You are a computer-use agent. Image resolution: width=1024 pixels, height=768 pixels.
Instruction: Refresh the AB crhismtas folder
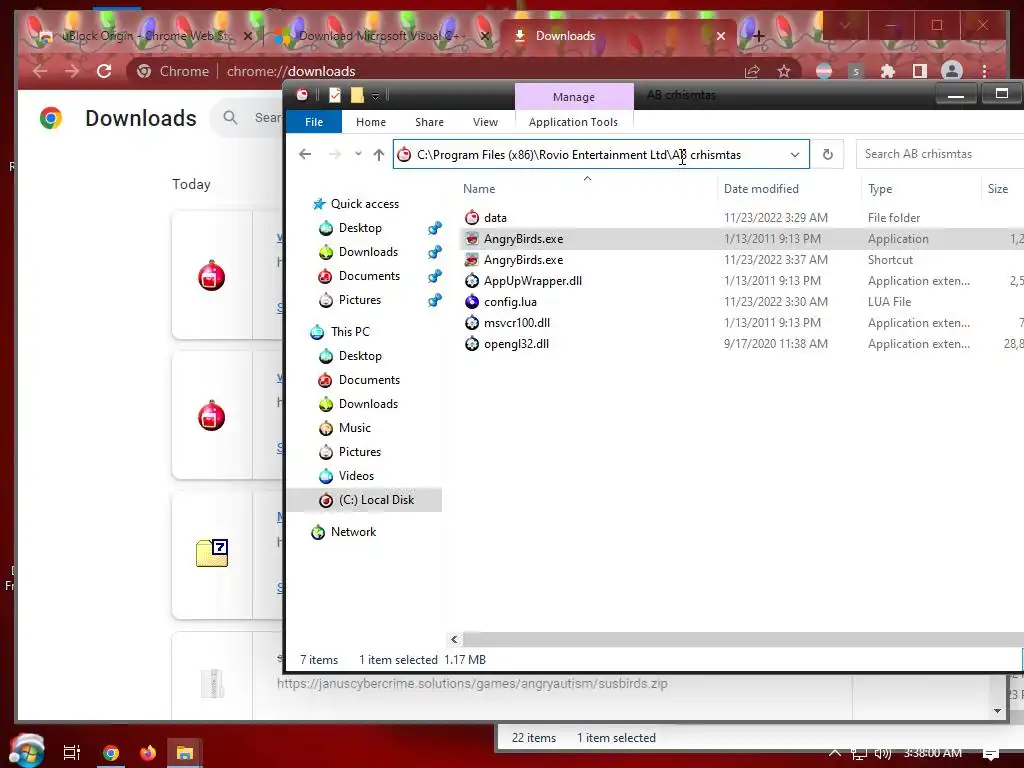tap(827, 155)
